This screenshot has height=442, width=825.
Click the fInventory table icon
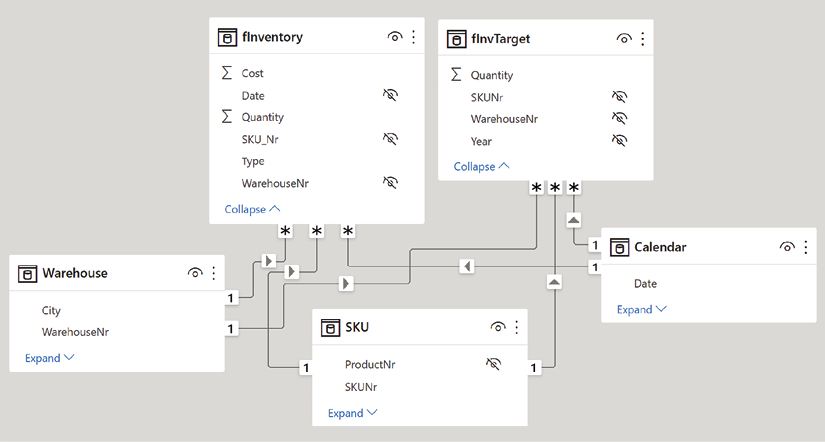click(227, 37)
